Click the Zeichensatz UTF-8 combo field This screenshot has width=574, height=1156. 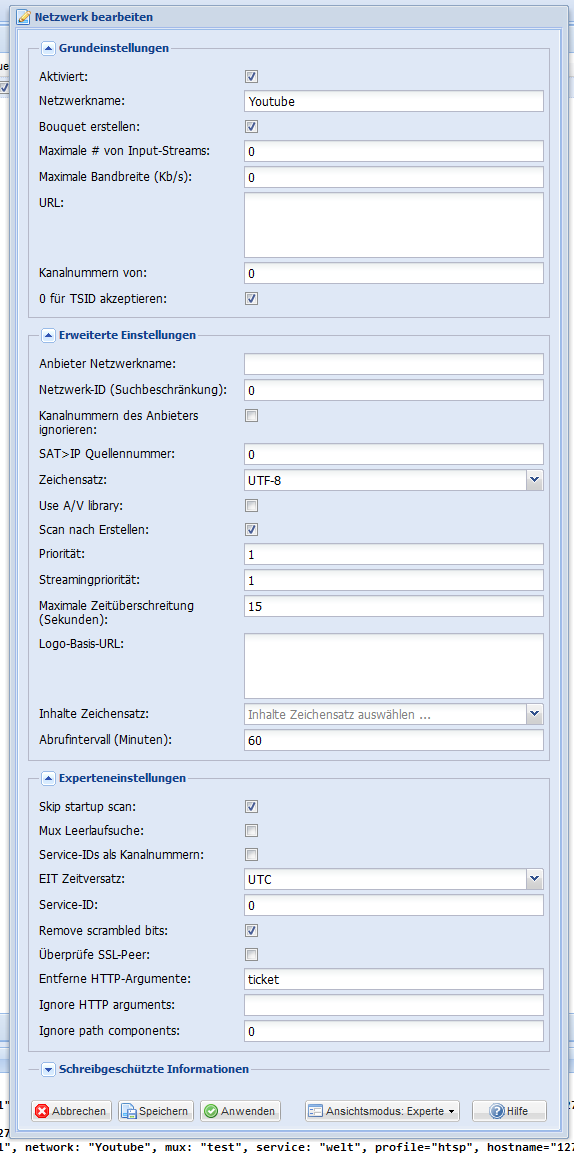coord(385,481)
